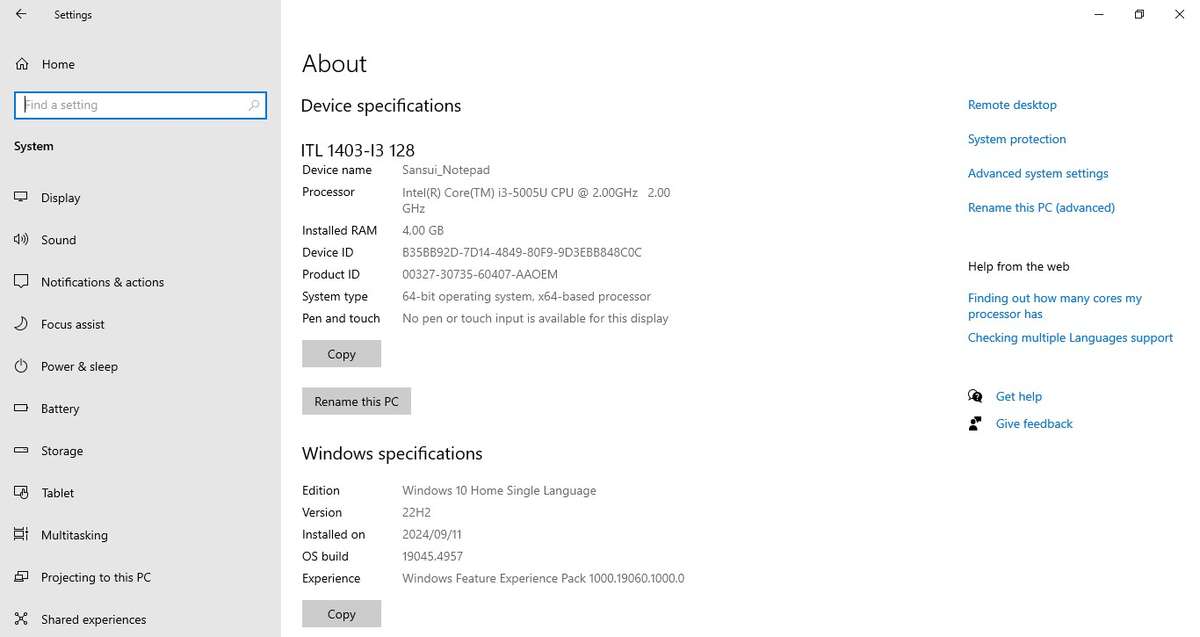1200x637 pixels.
Task: Open Multitasking settings
Action: [74, 534]
